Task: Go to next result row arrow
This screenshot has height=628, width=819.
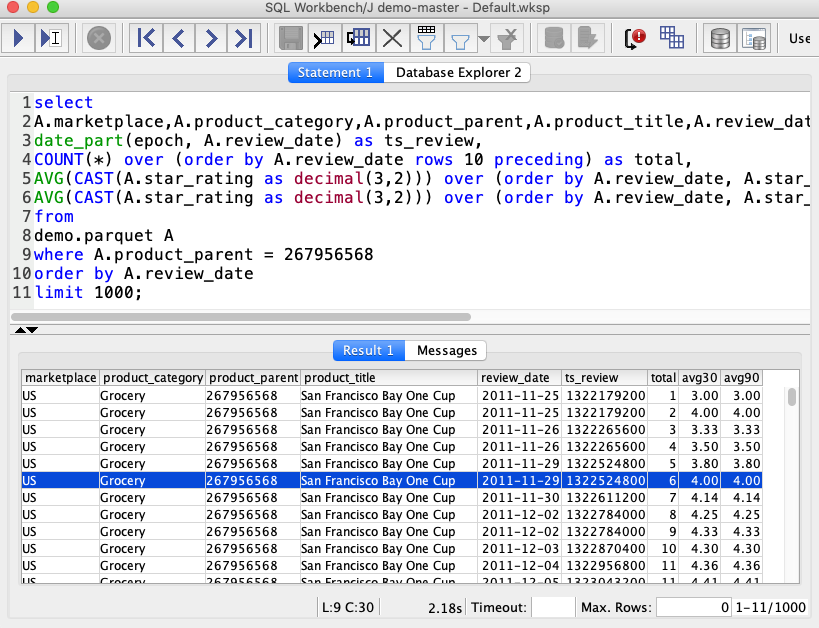Action: (211, 39)
